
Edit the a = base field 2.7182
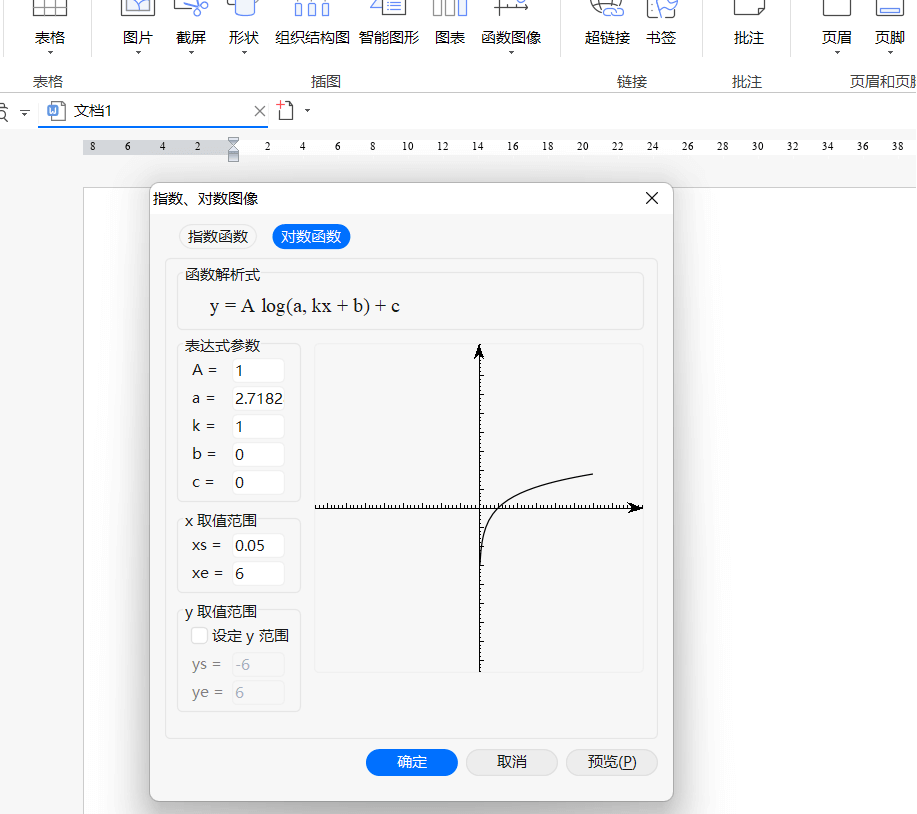click(x=258, y=398)
